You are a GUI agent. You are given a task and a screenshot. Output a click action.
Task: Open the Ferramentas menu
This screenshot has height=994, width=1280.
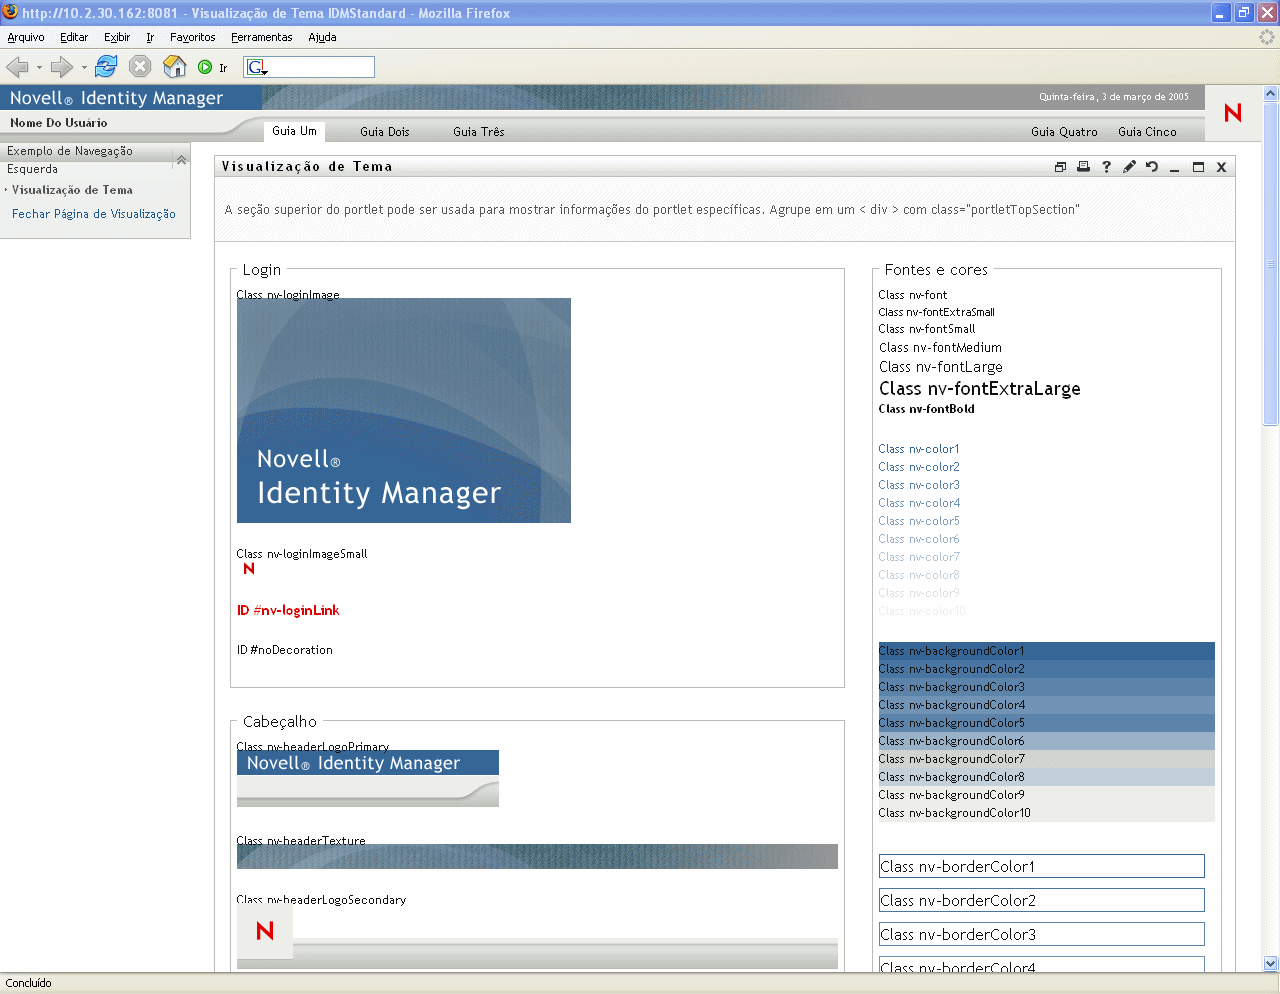click(262, 37)
